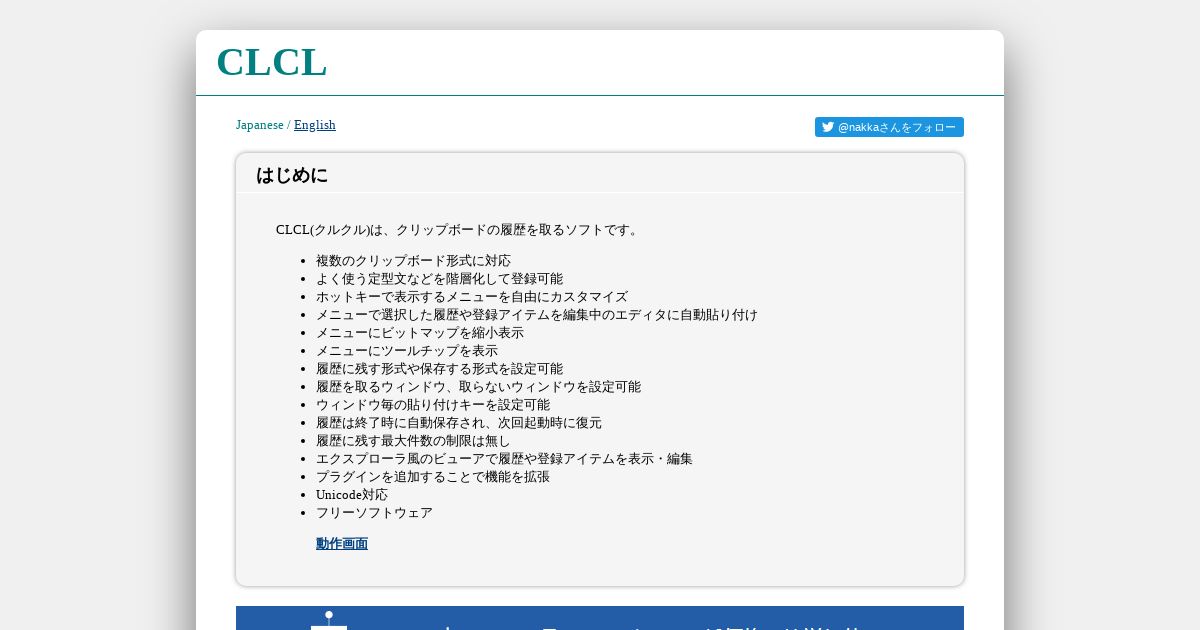Screen dimensions: 1200x630
Task: Click item about 自動貼り付け to editor
Action: (537, 315)
